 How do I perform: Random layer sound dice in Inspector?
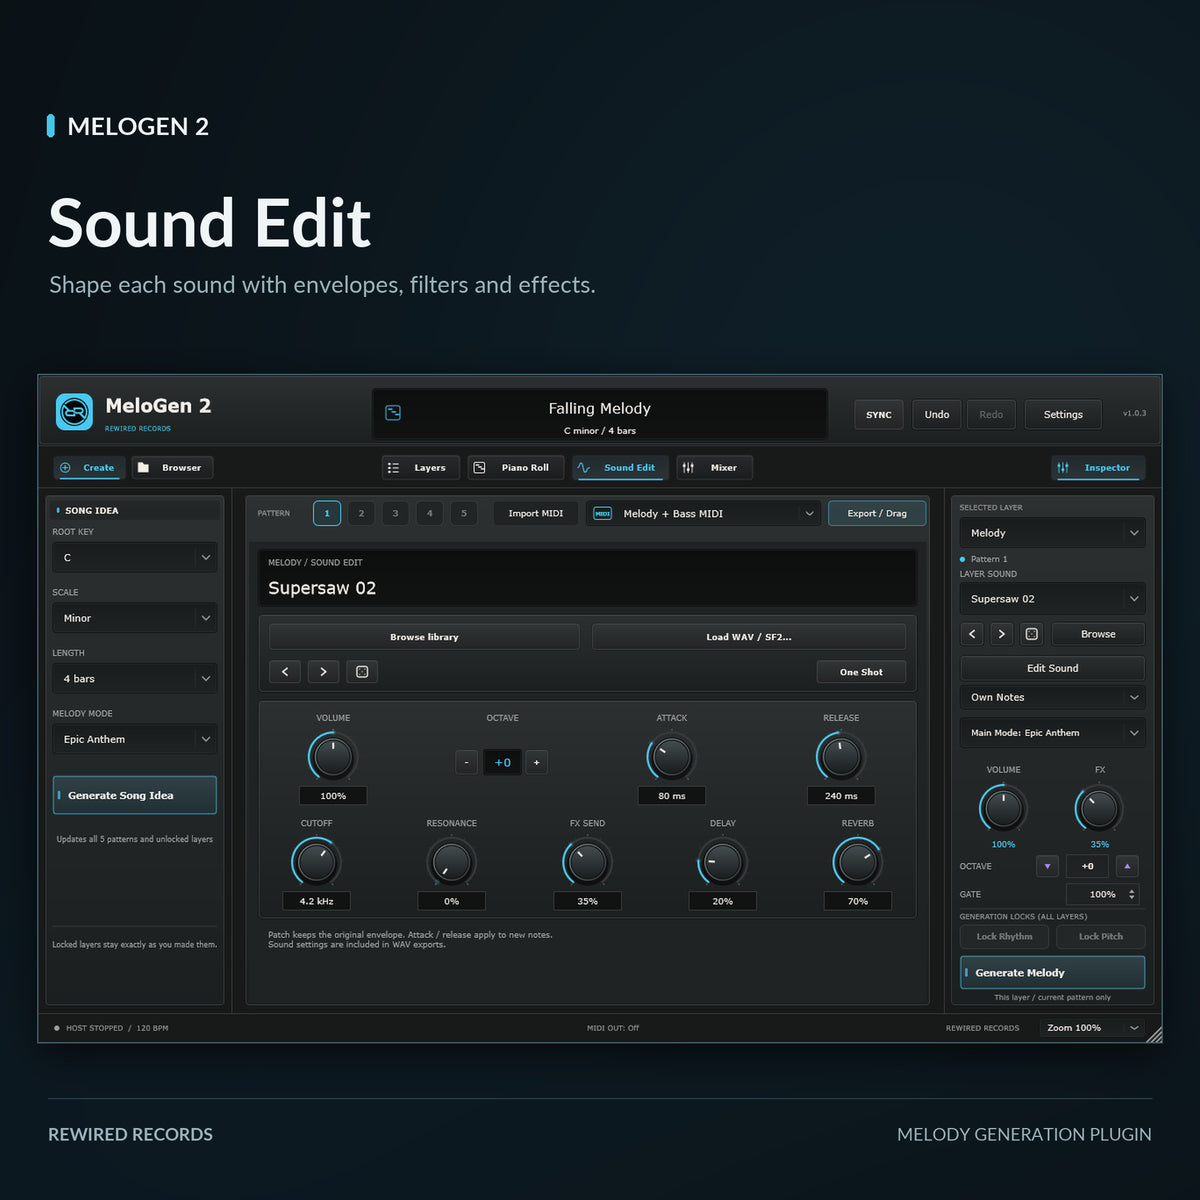click(1032, 634)
